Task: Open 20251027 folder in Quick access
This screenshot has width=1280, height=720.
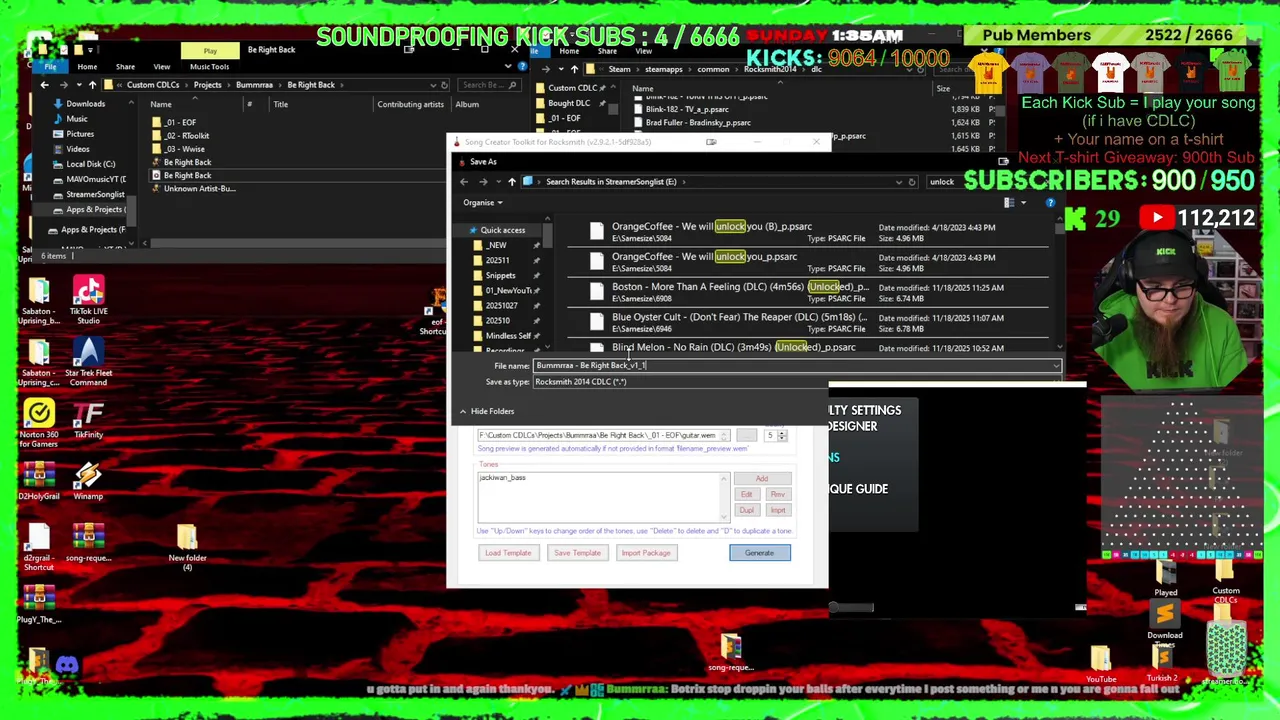Action: tap(501, 305)
